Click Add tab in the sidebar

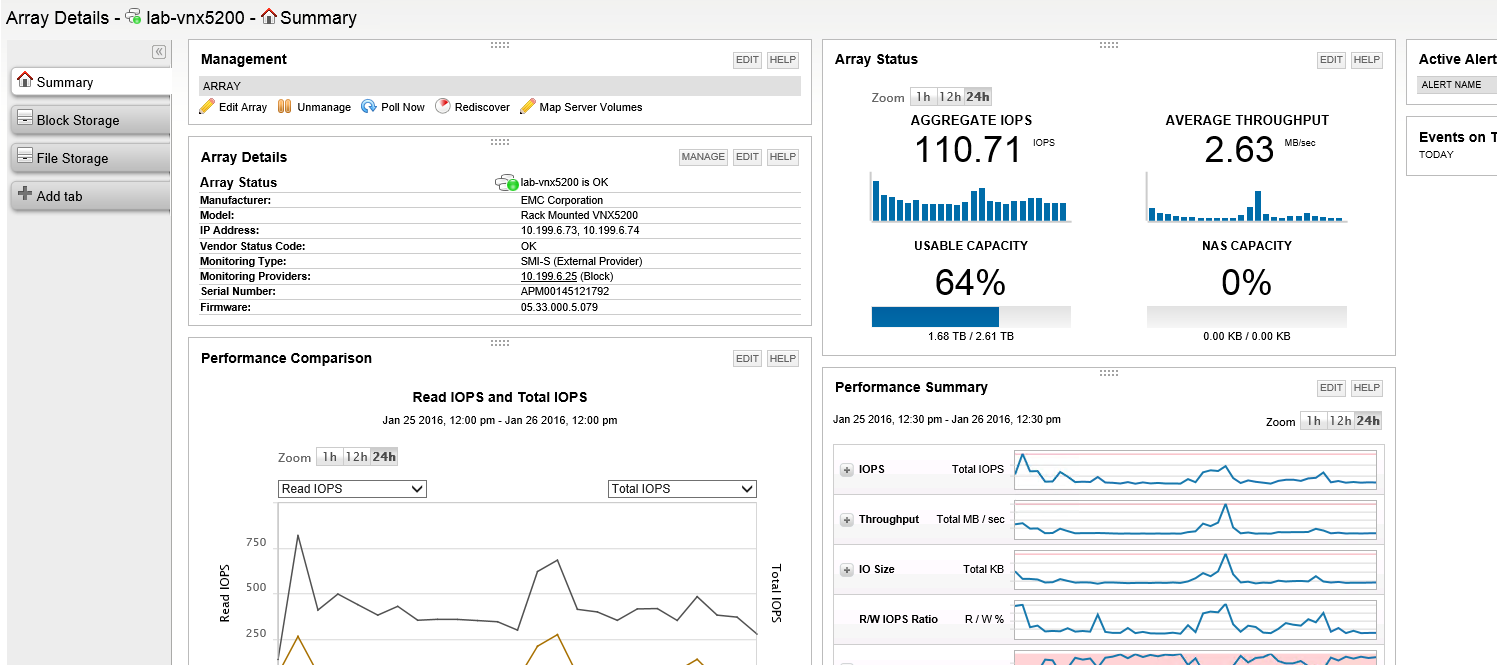[91, 196]
